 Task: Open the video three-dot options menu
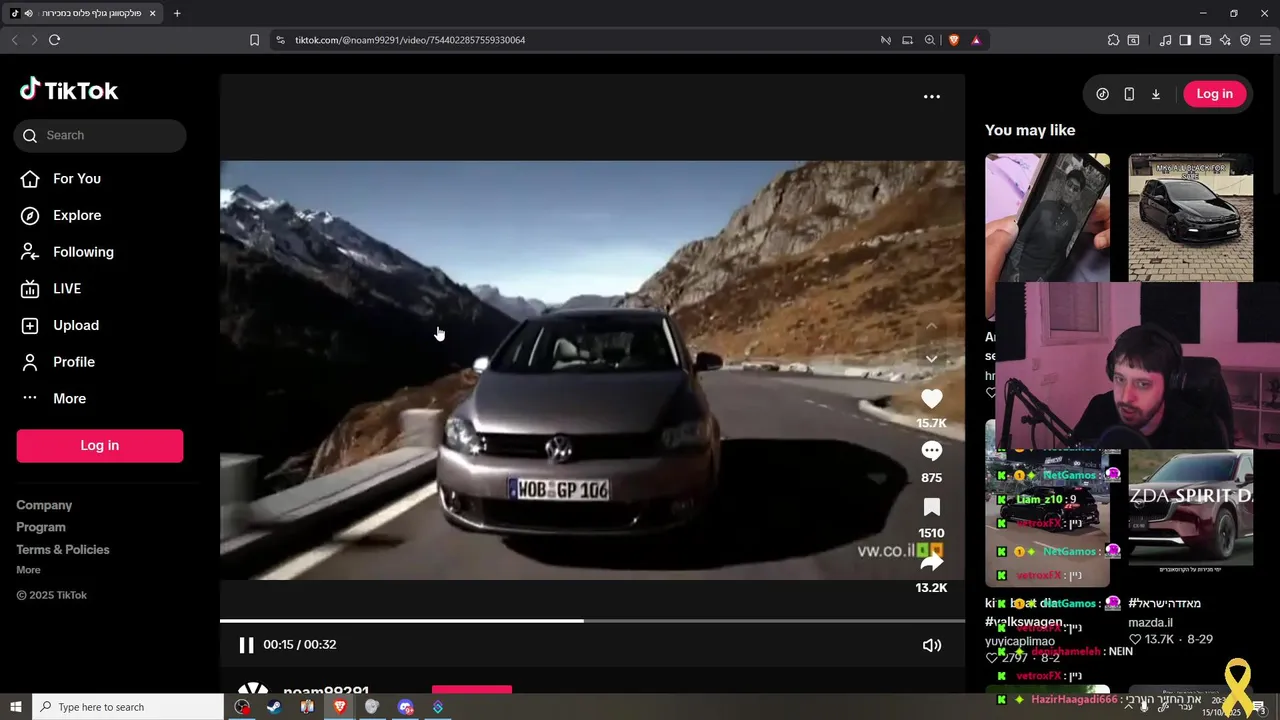(932, 96)
